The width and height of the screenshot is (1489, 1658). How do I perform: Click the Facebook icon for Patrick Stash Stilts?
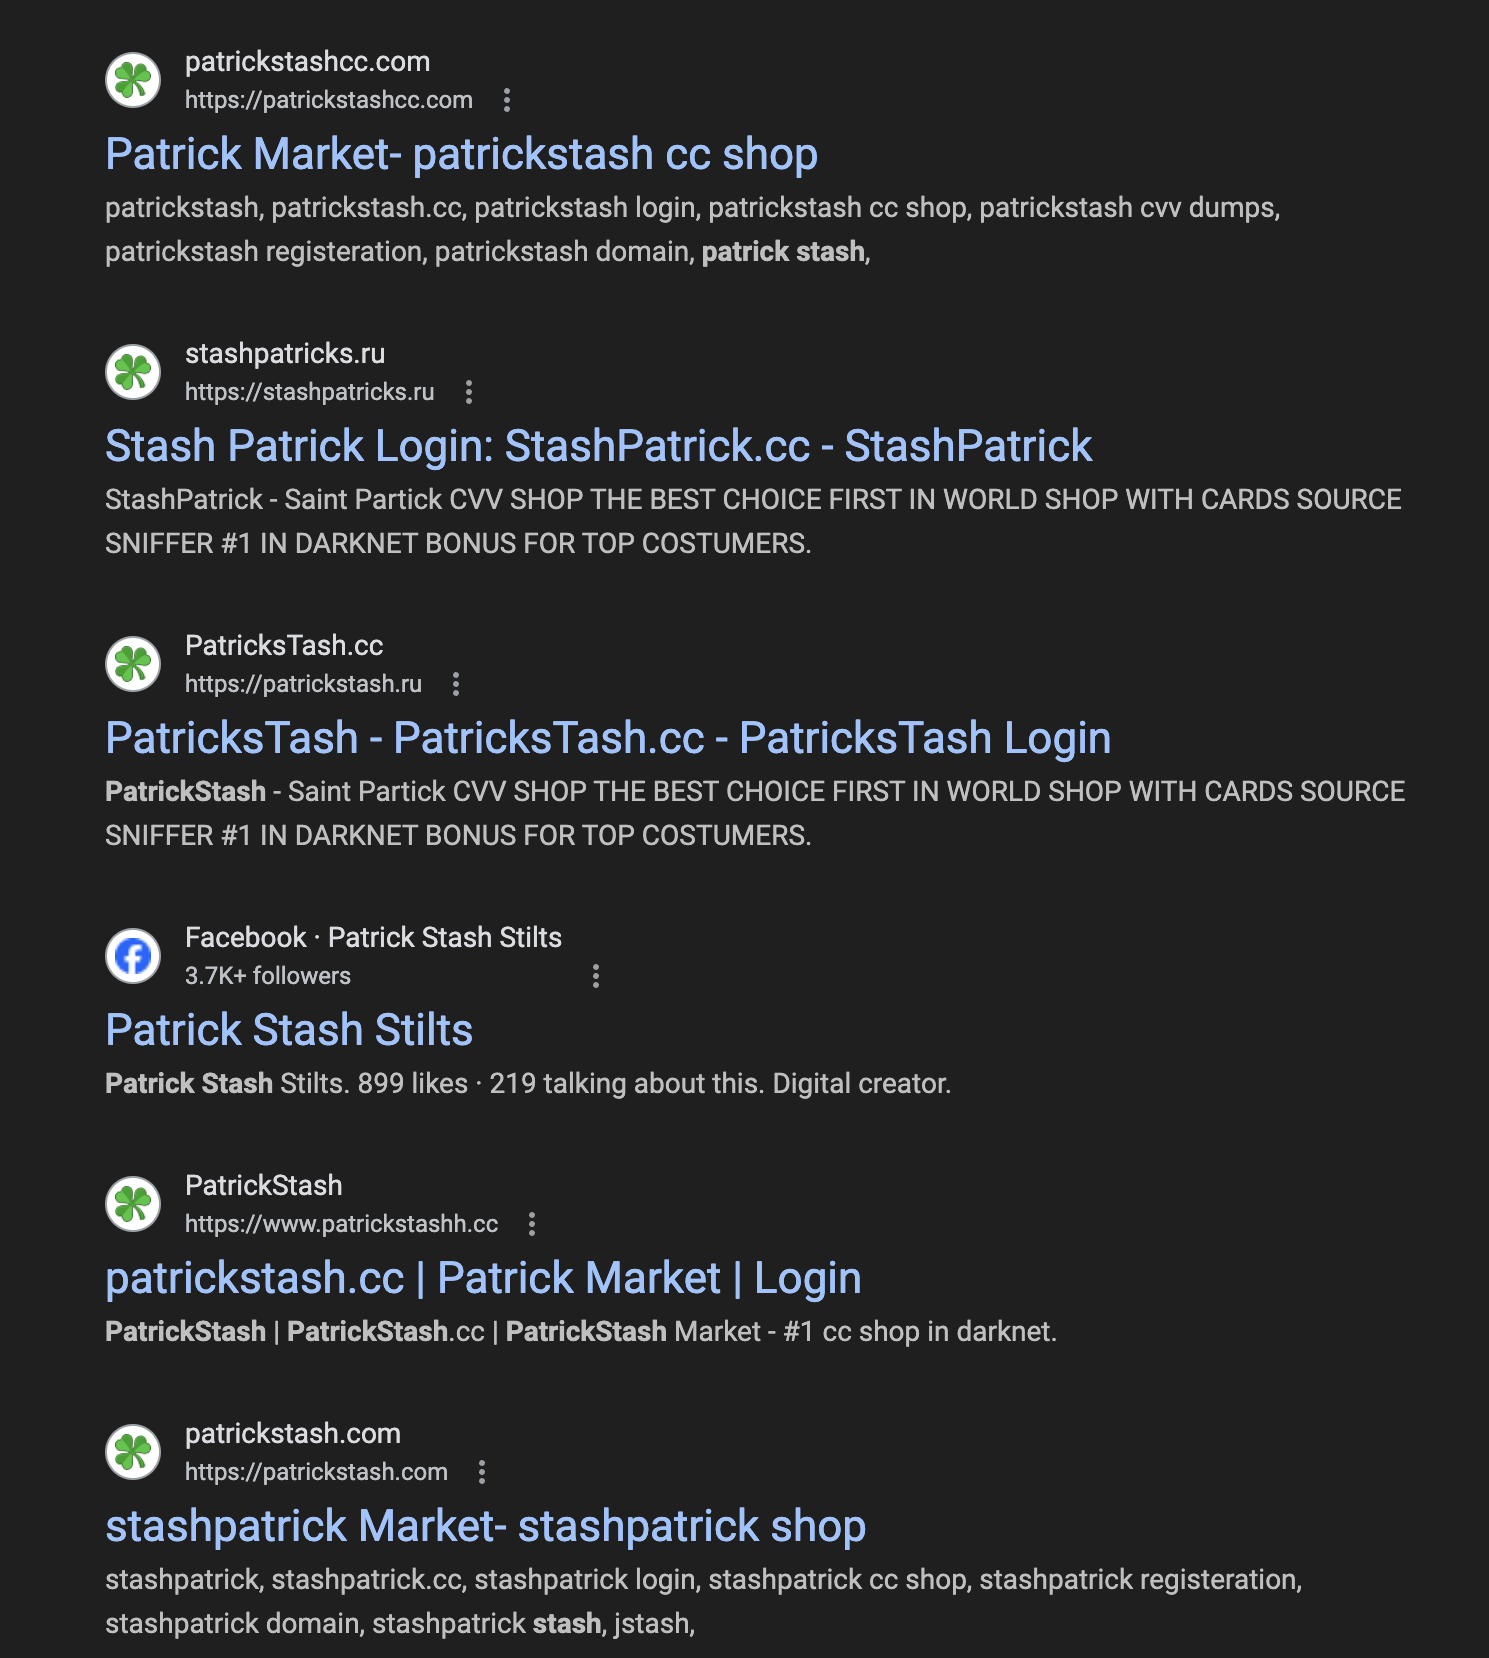(131, 955)
